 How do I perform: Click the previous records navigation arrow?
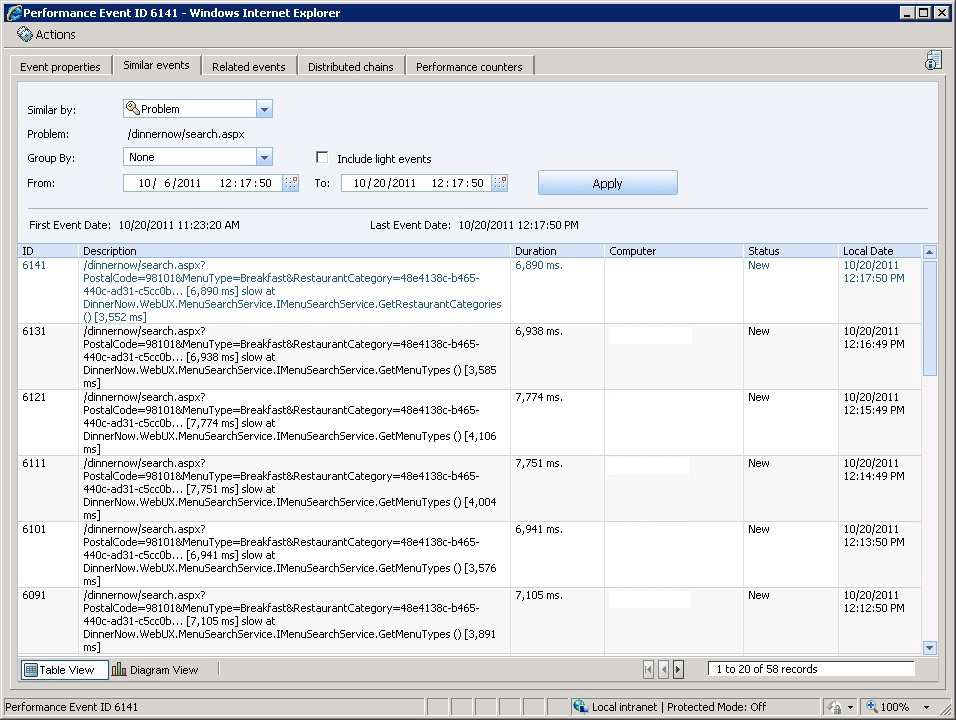[x=663, y=668]
